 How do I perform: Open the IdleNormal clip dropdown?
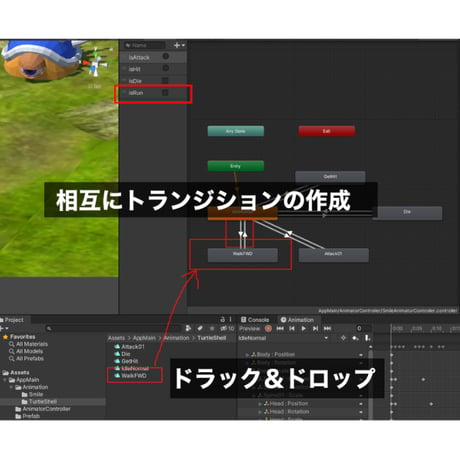coord(283,338)
